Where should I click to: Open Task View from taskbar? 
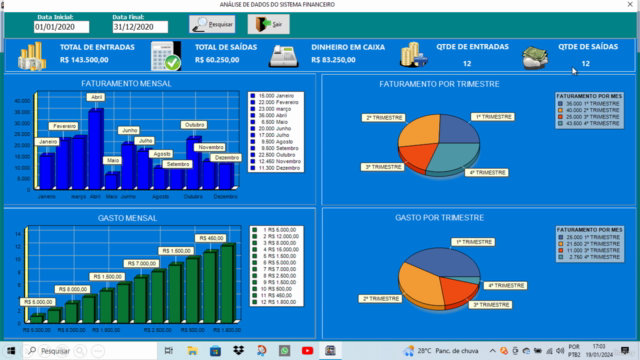point(169,351)
